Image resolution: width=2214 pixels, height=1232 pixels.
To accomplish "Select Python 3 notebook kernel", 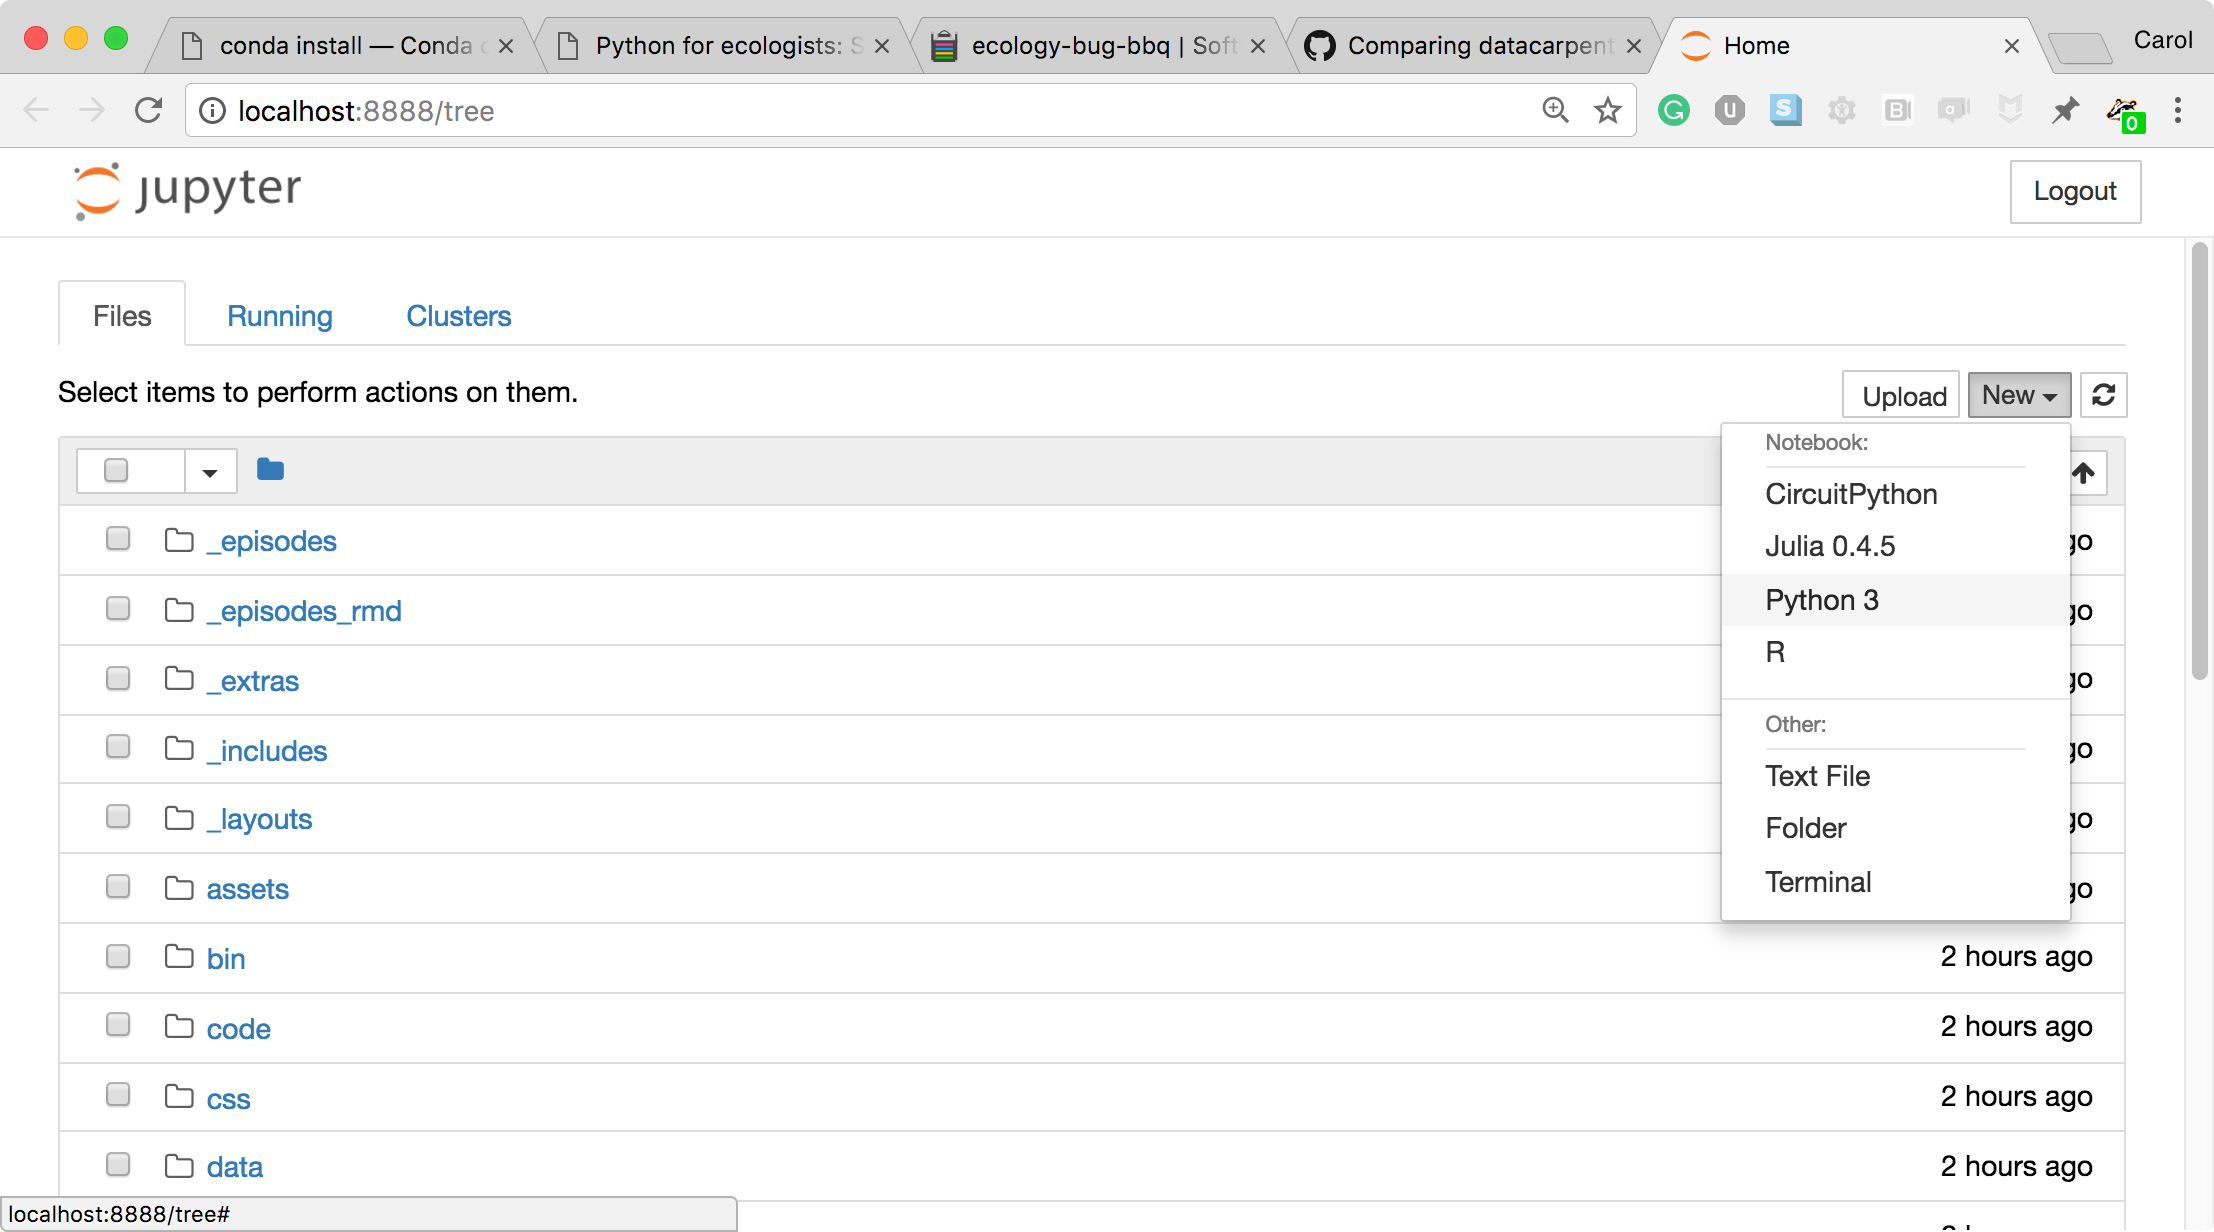I will coord(1820,599).
